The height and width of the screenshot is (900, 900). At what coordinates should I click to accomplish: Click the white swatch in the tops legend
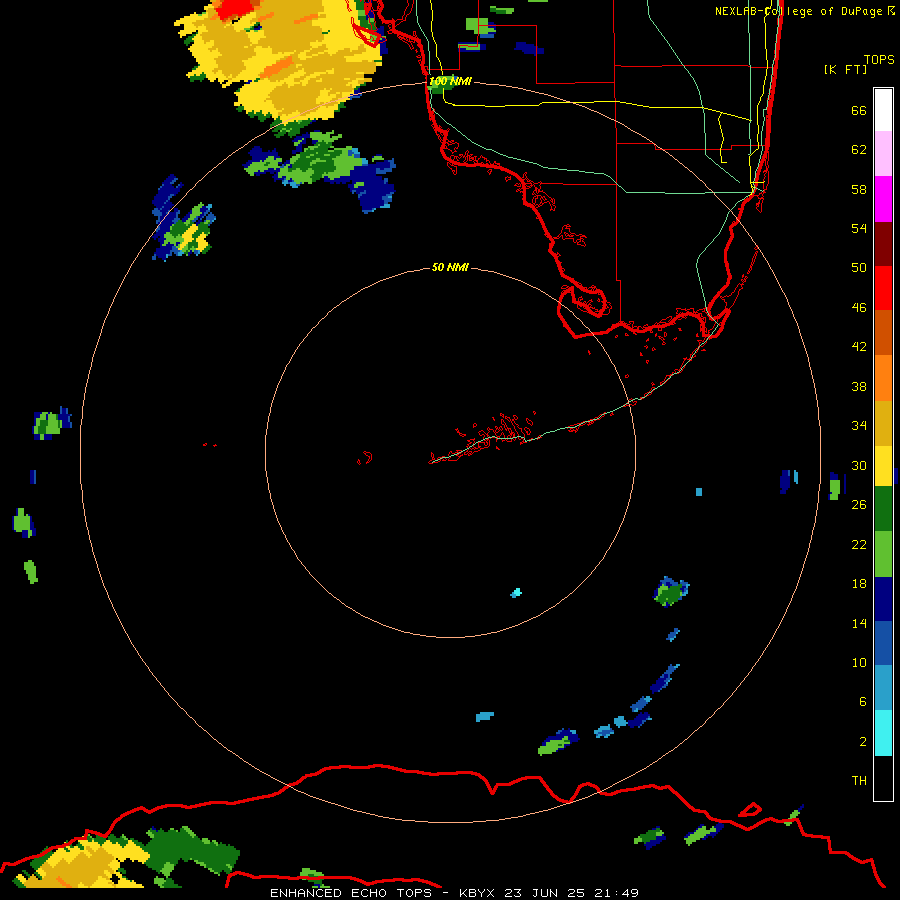[x=883, y=110]
